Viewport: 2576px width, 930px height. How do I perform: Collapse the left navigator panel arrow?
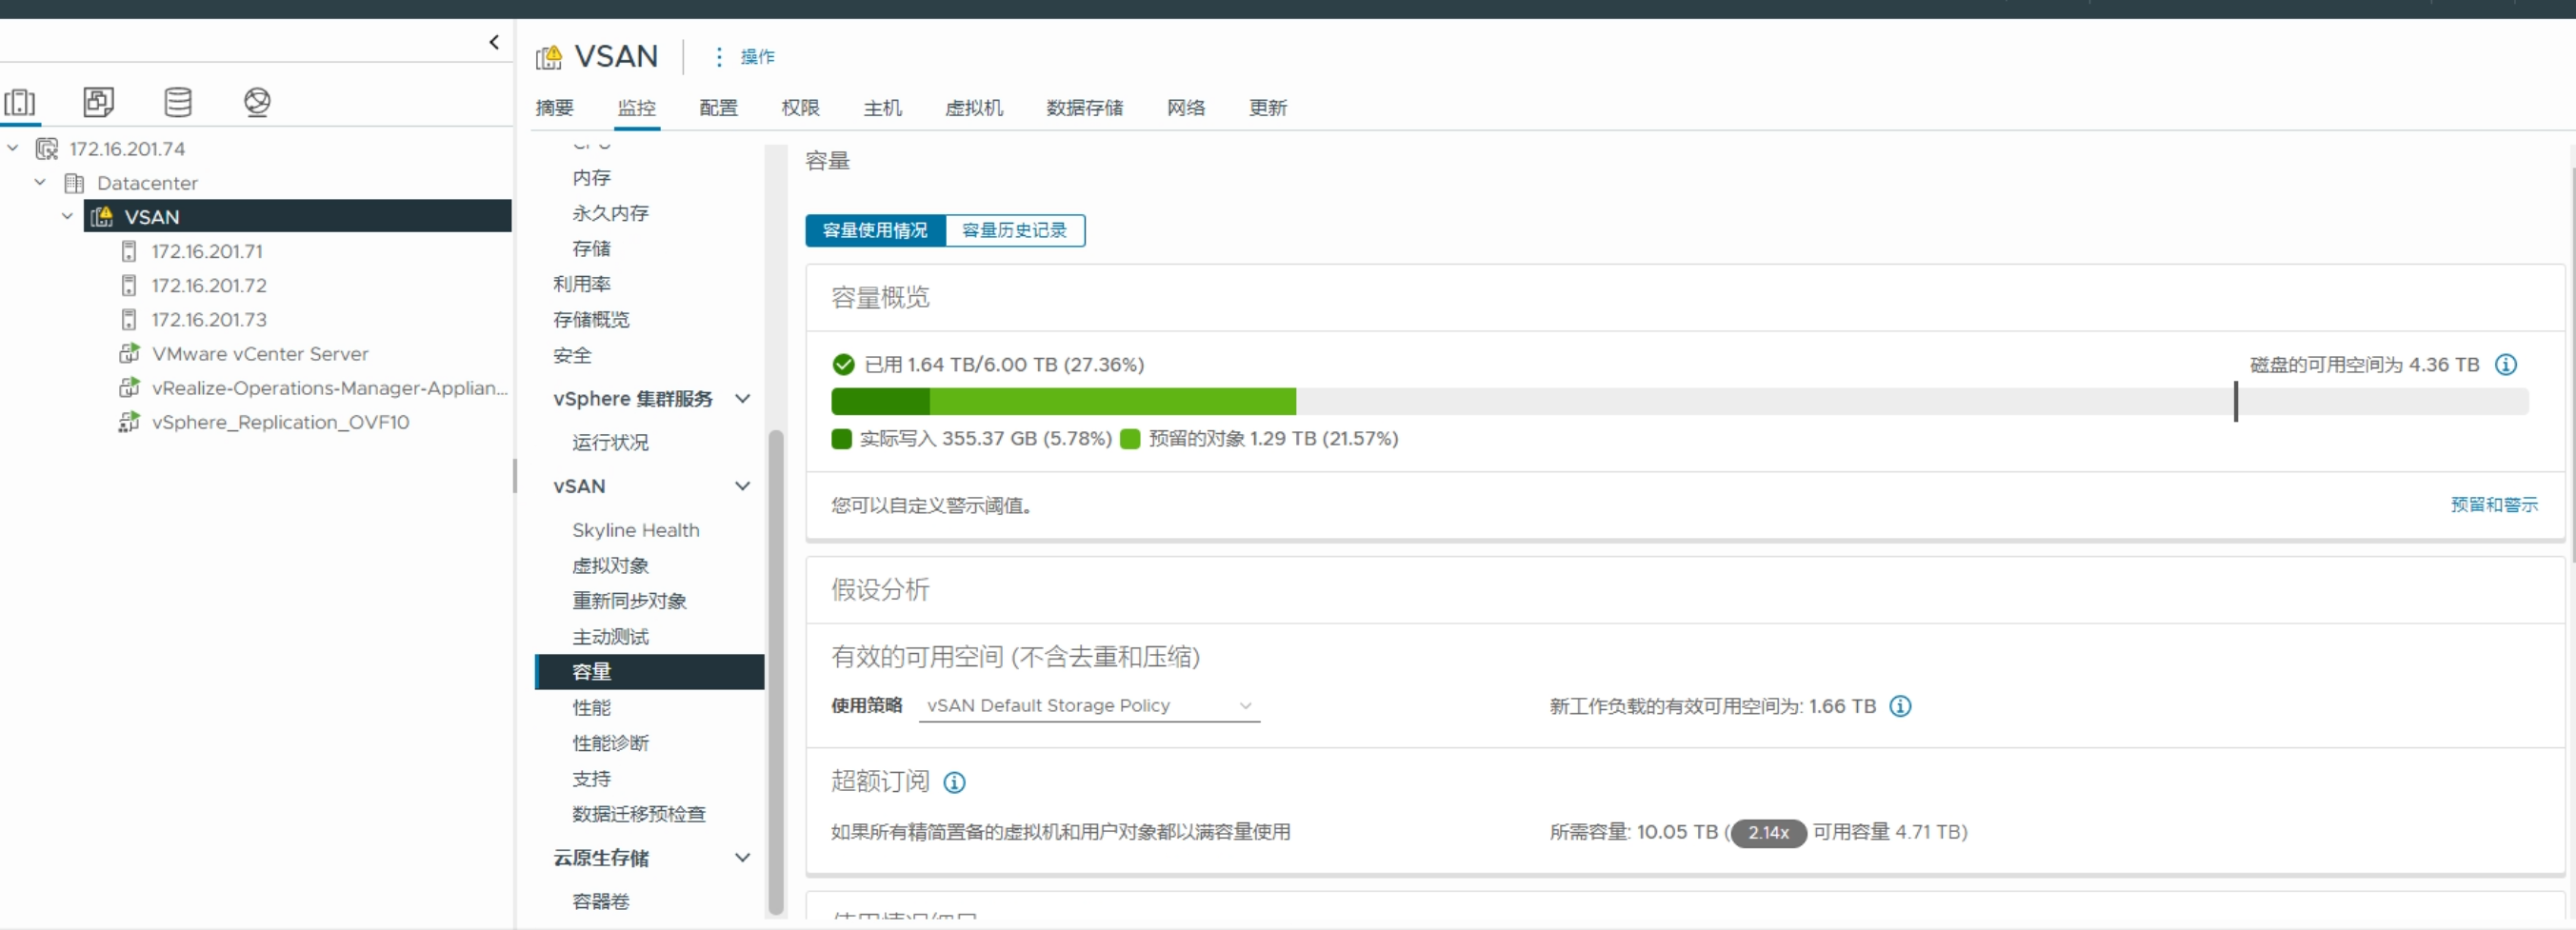[x=494, y=42]
